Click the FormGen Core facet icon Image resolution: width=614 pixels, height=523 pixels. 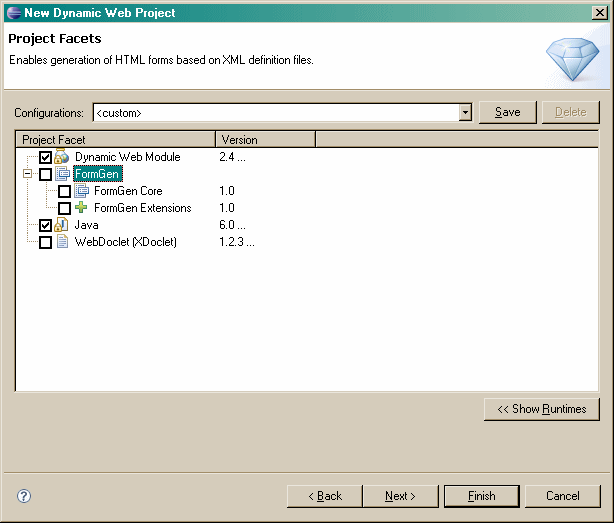[x=82, y=191]
